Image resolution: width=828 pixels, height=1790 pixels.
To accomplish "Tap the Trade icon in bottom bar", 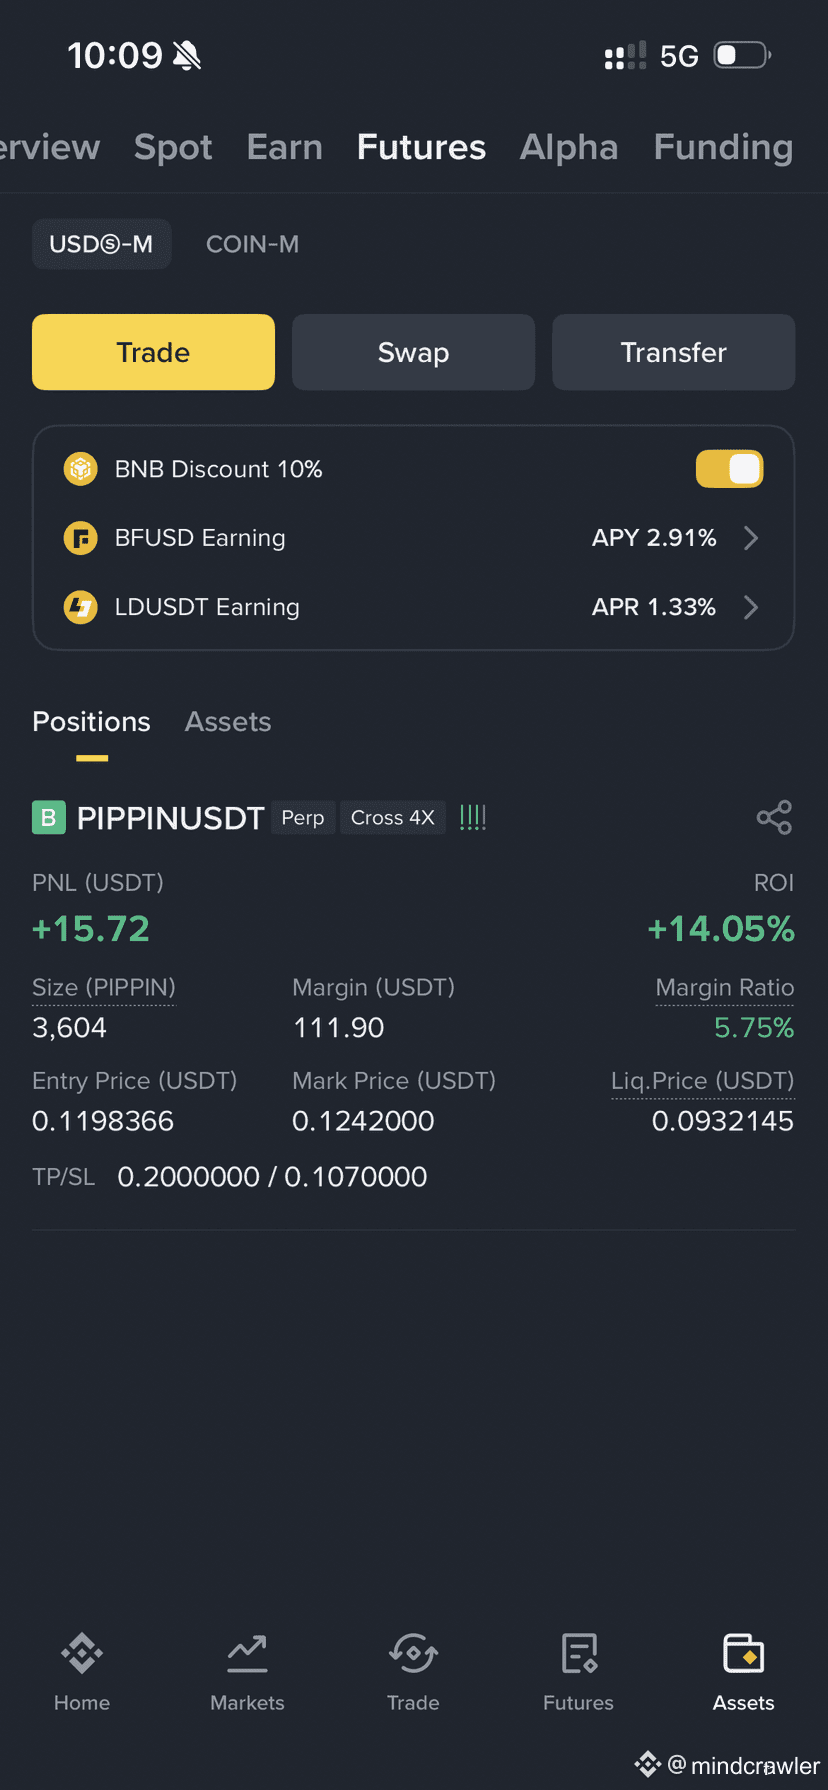I will click(413, 1653).
